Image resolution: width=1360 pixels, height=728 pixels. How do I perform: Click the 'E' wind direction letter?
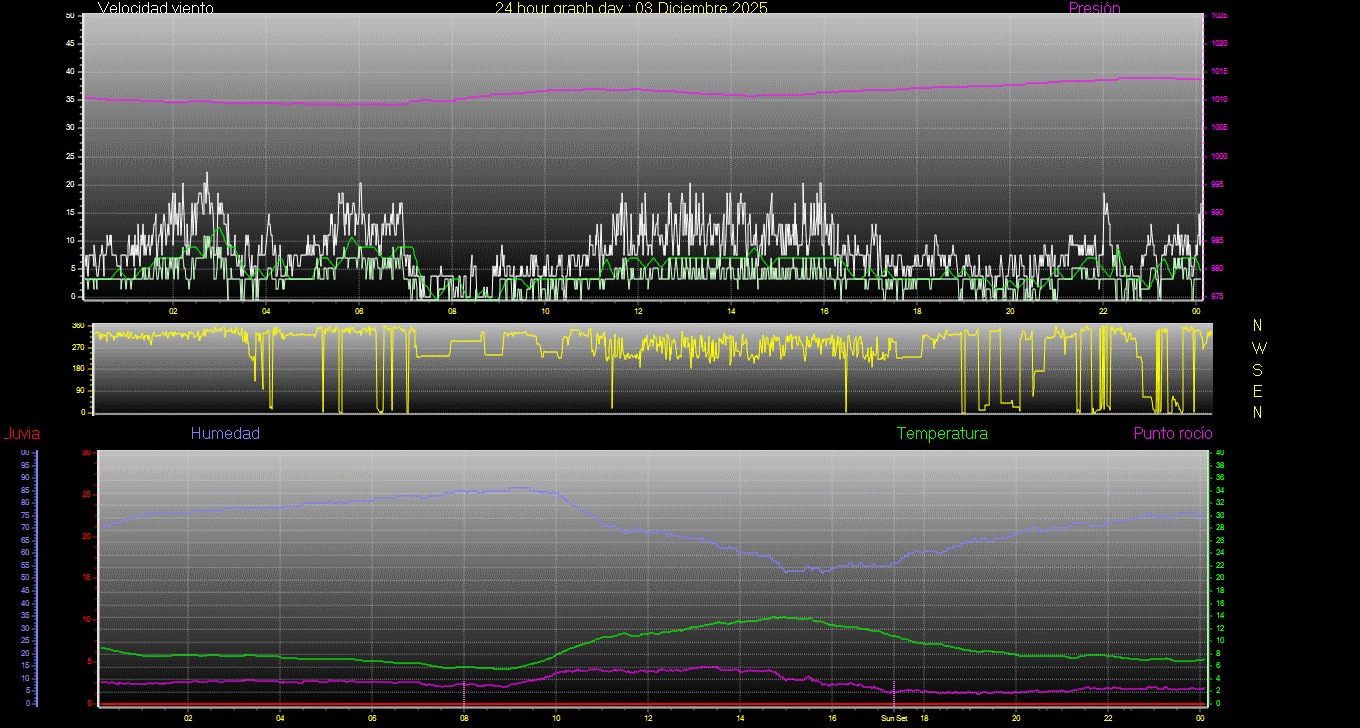click(1258, 390)
